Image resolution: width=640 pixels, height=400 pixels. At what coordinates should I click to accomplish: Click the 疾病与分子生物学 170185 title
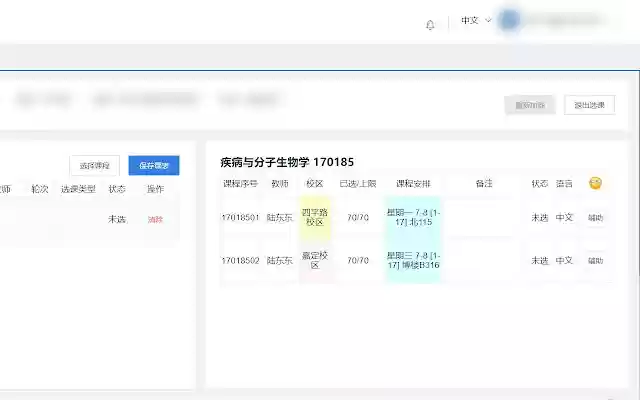click(287, 162)
